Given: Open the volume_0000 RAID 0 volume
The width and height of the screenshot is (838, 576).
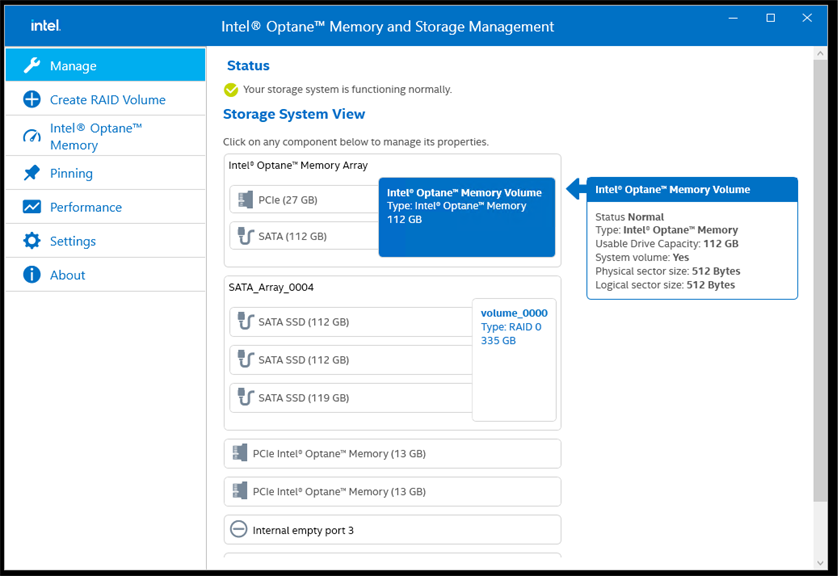Looking at the screenshot, I should point(514,327).
